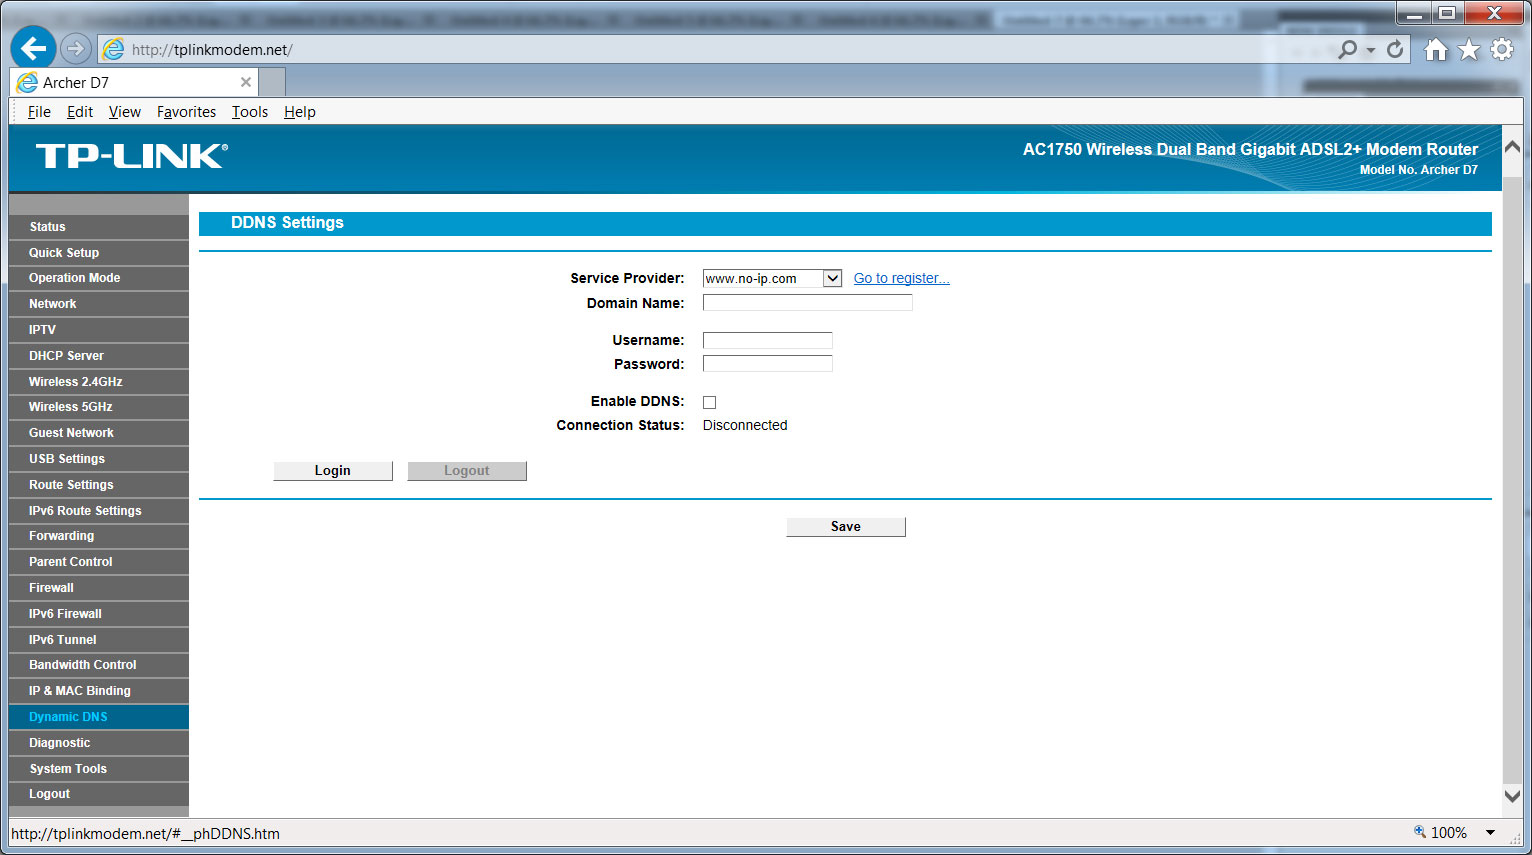Viewport: 1532px width, 855px height.
Task: Click the address bar URL field
Action: coord(715,49)
